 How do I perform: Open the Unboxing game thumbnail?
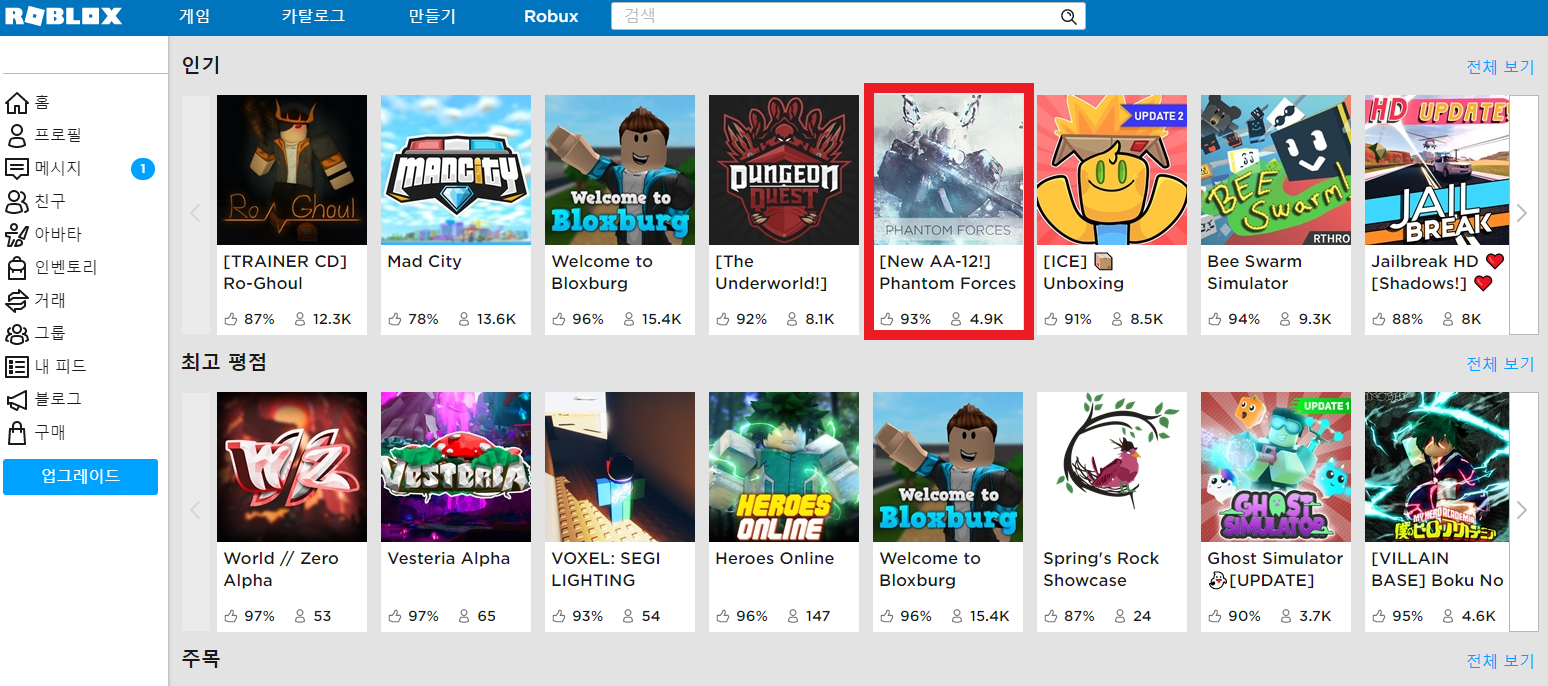1112,170
